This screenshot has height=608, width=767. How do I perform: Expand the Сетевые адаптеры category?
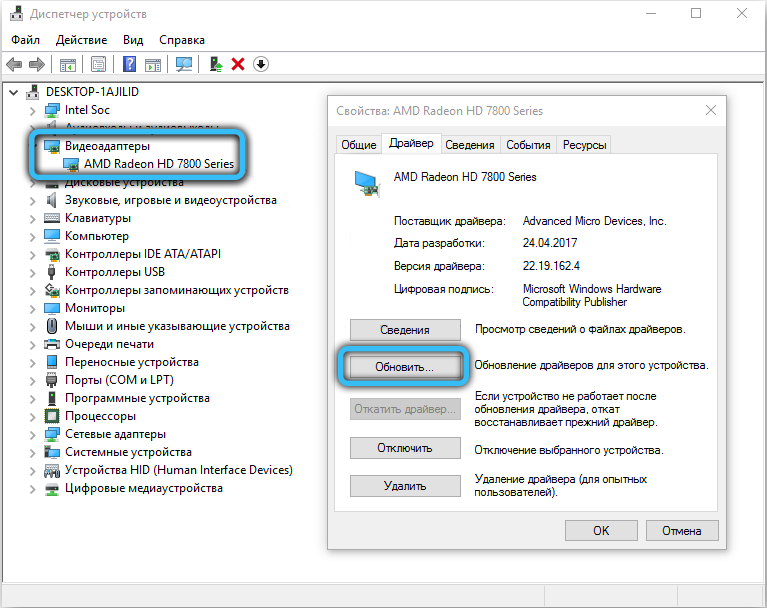pos(32,435)
